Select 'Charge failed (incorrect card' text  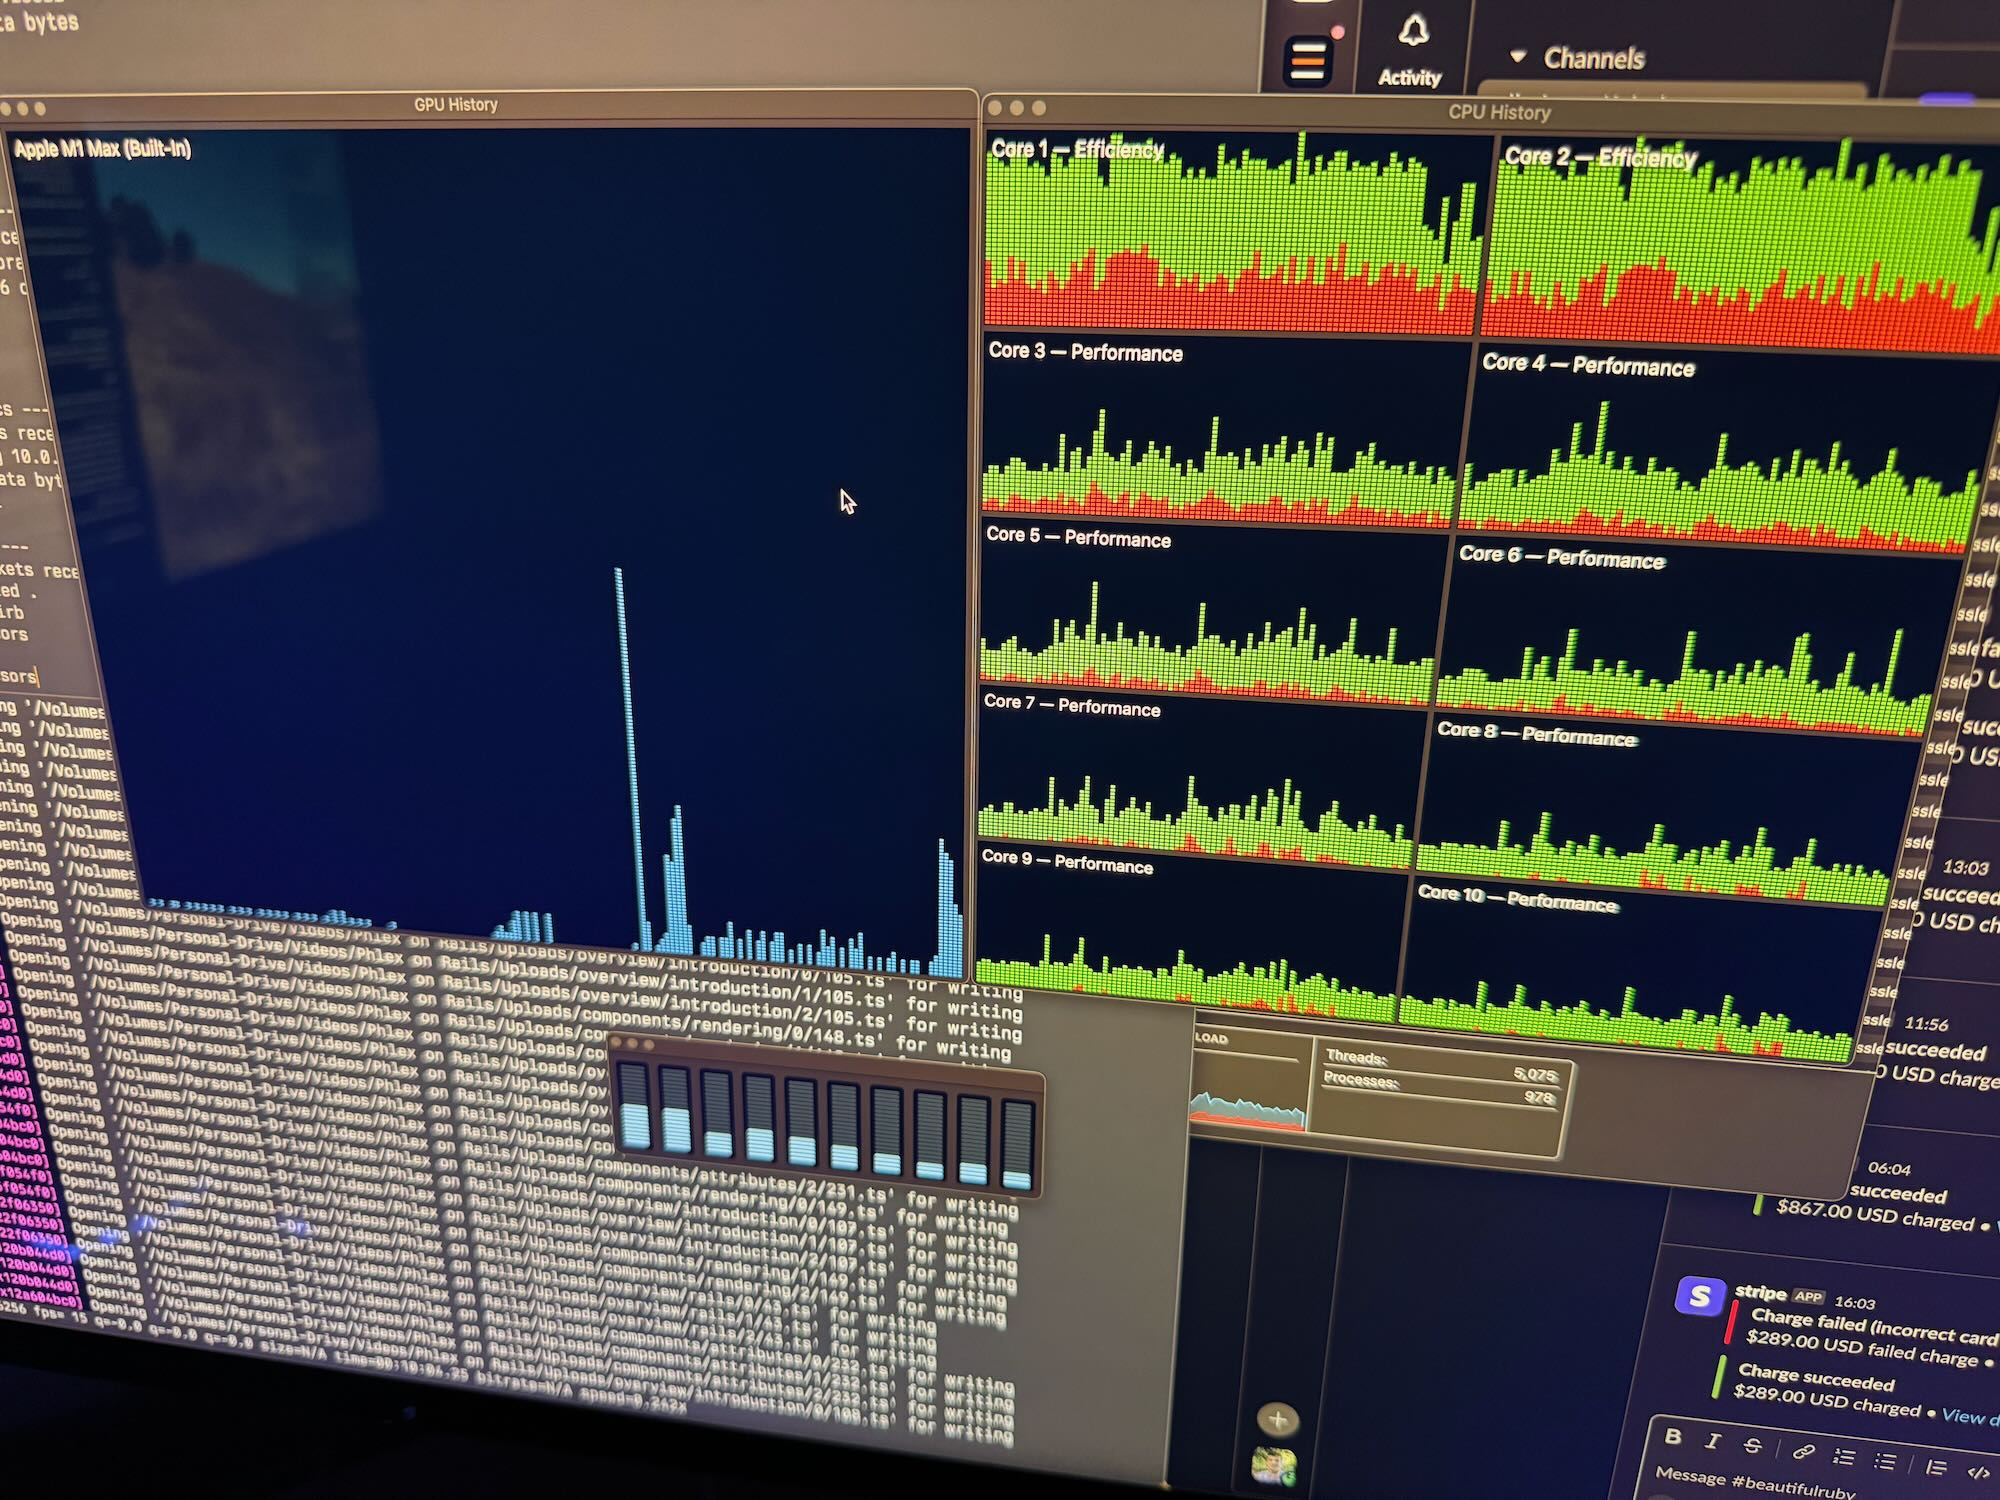[1875, 1326]
